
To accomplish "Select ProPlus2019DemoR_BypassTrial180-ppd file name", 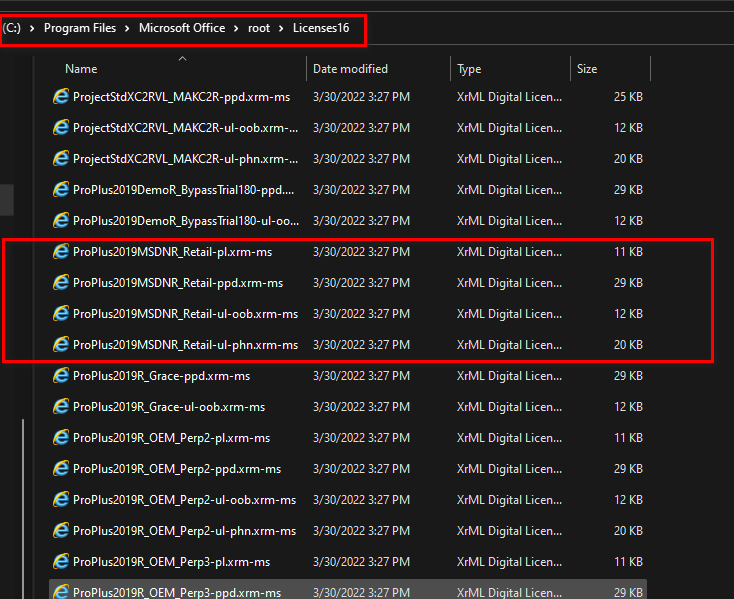I will click(184, 190).
